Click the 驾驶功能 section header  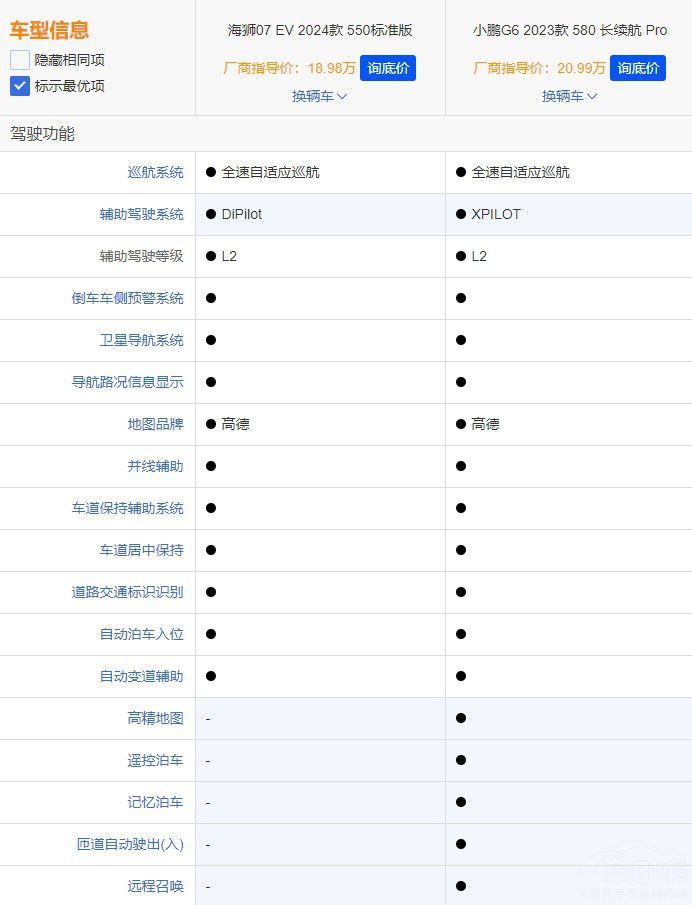tap(42, 134)
